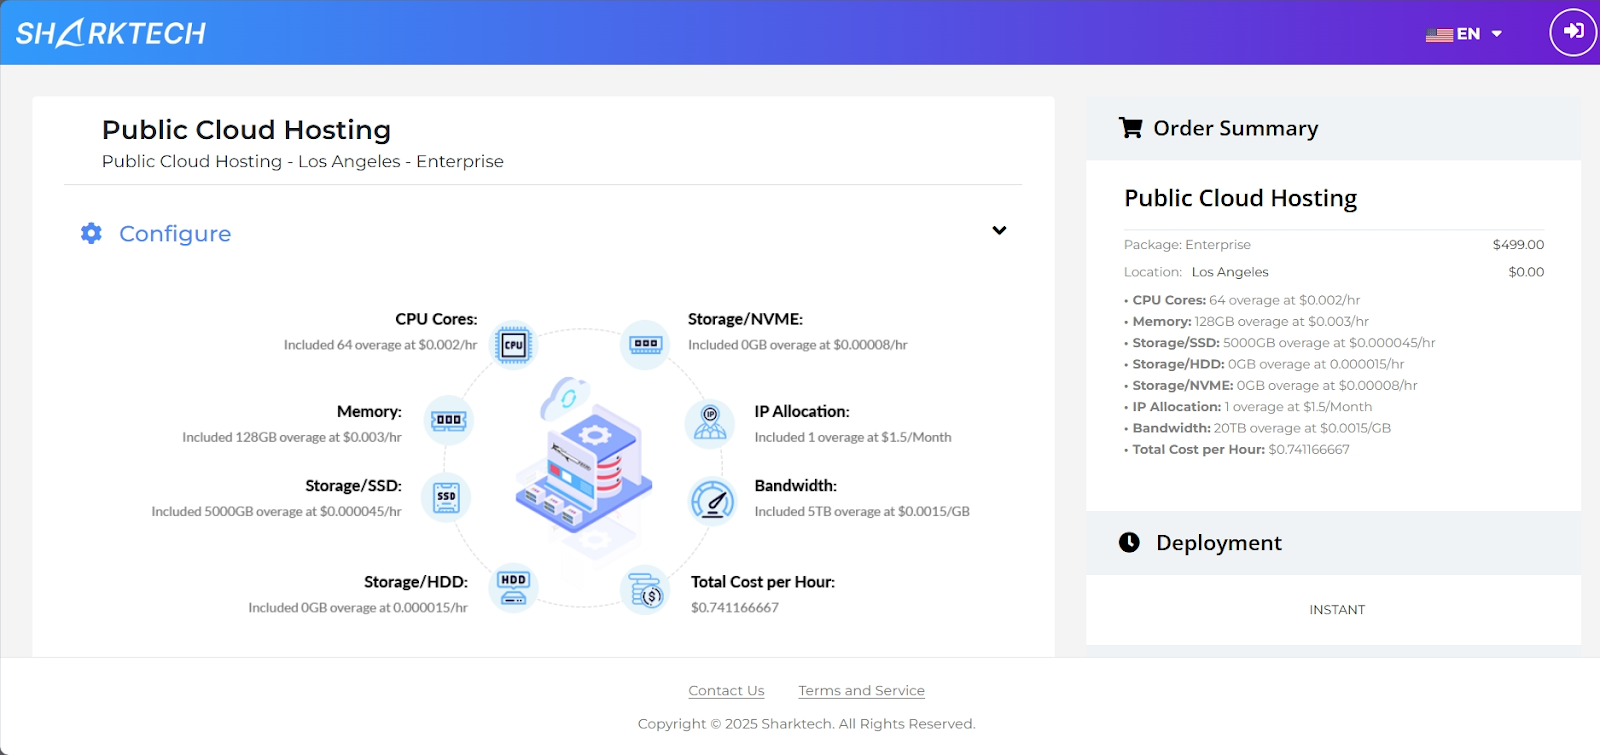Click 'Location: Los Angeles' in order summary
The image size is (1600, 755).
click(x=1196, y=272)
